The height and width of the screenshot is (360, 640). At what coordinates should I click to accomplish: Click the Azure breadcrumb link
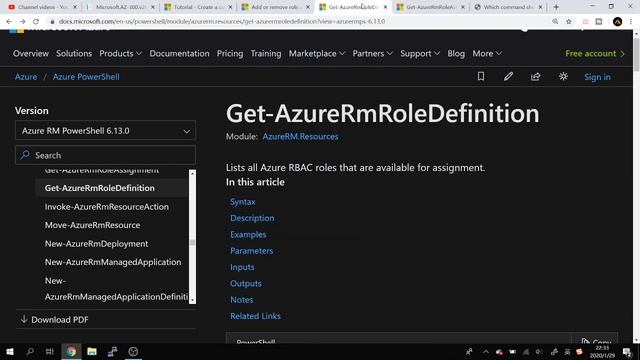pos(26,77)
